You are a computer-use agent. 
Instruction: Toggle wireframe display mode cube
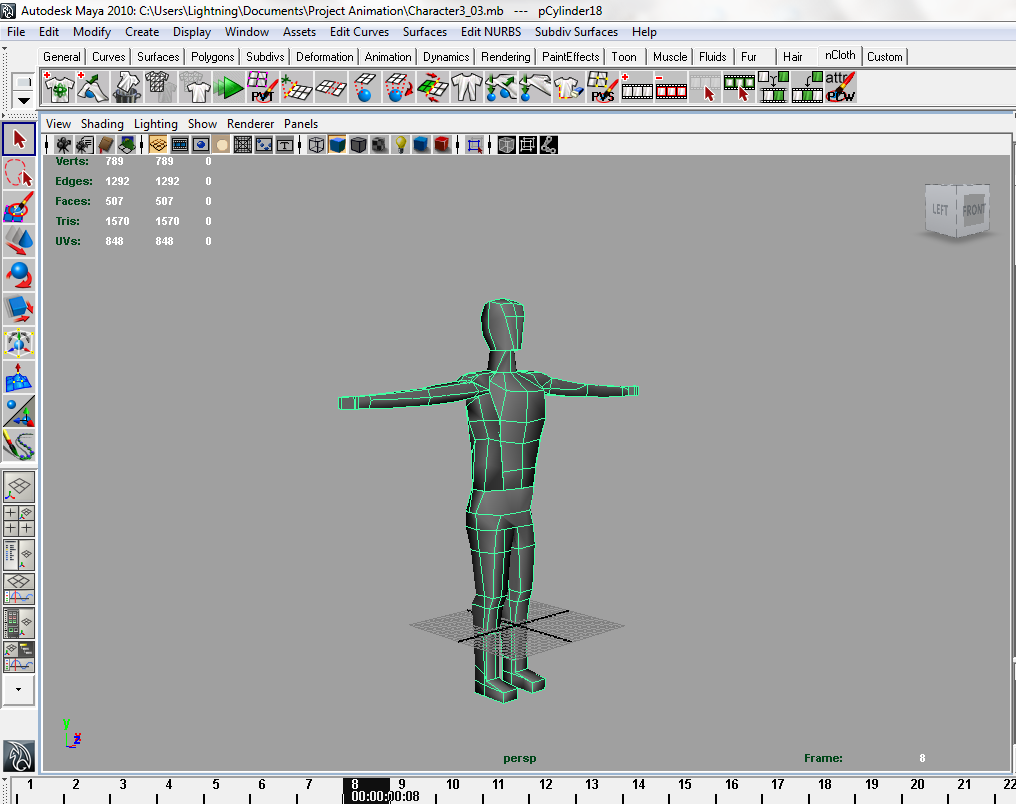316,144
